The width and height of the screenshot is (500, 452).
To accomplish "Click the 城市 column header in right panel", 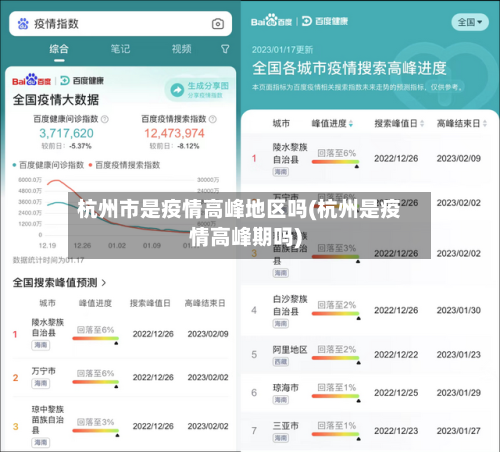I will (x=281, y=124).
